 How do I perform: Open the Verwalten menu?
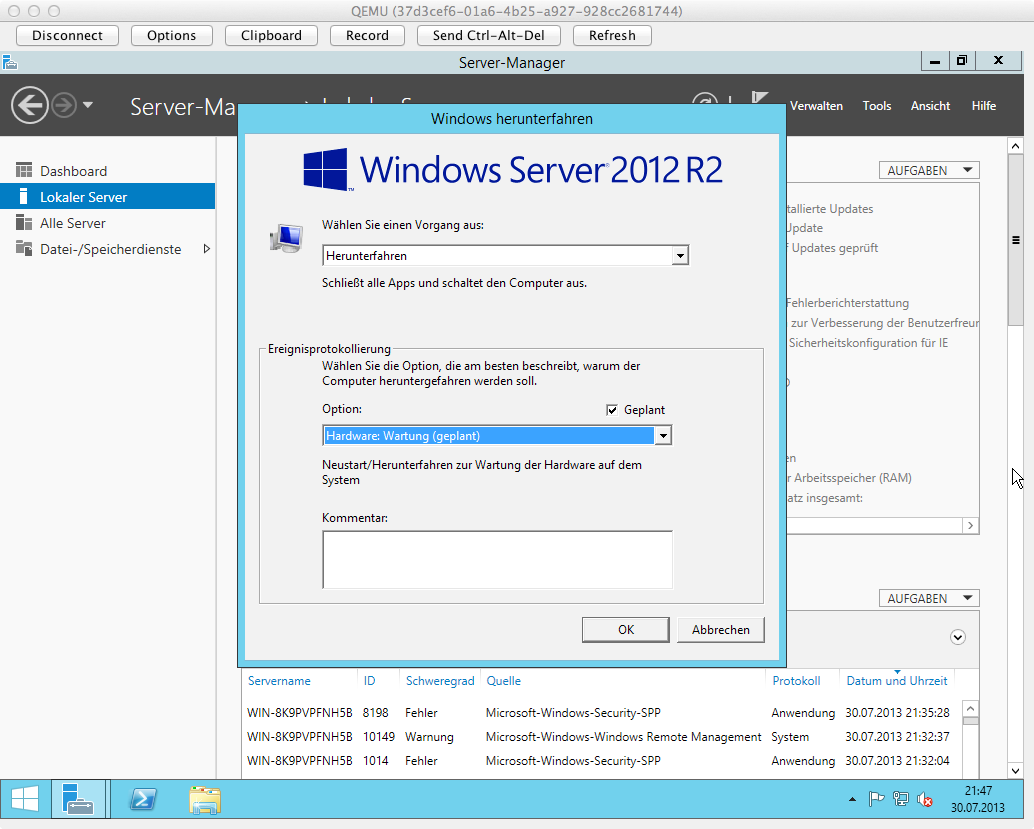[816, 106]
